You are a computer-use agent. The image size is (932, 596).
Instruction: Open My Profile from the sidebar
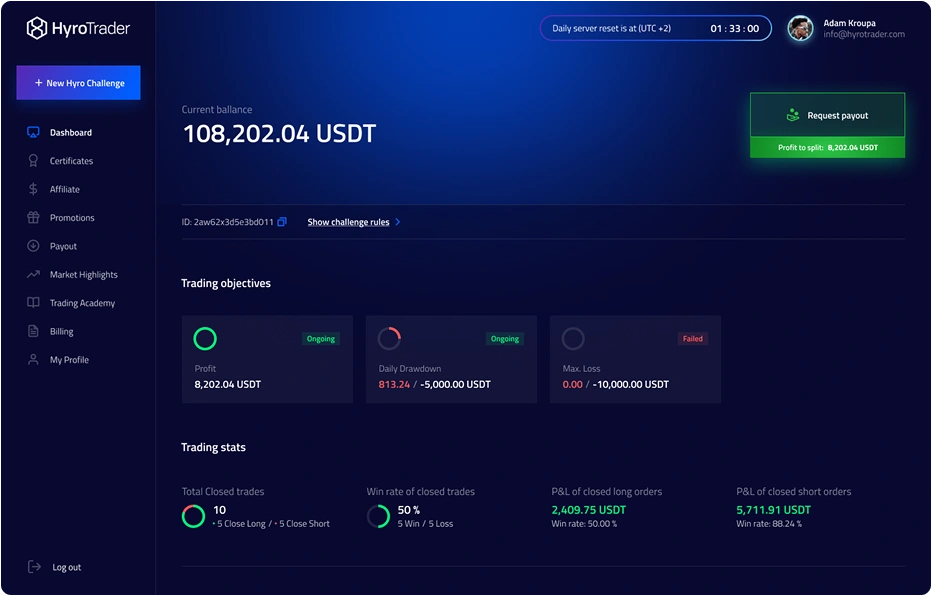pos(68,359)
